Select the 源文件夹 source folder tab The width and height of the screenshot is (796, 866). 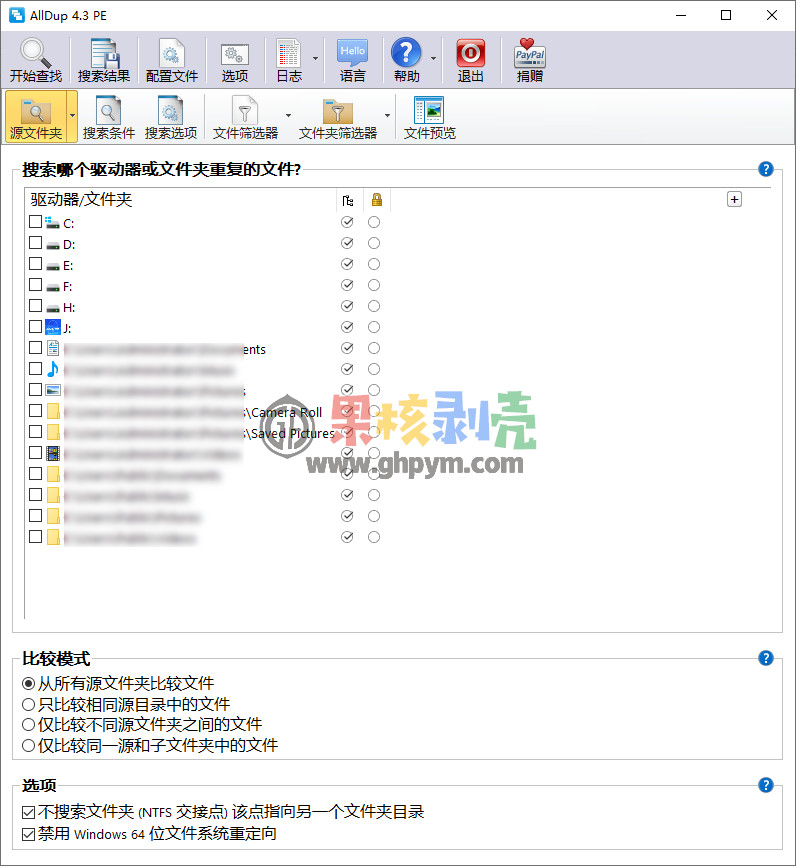click(35, 117)
